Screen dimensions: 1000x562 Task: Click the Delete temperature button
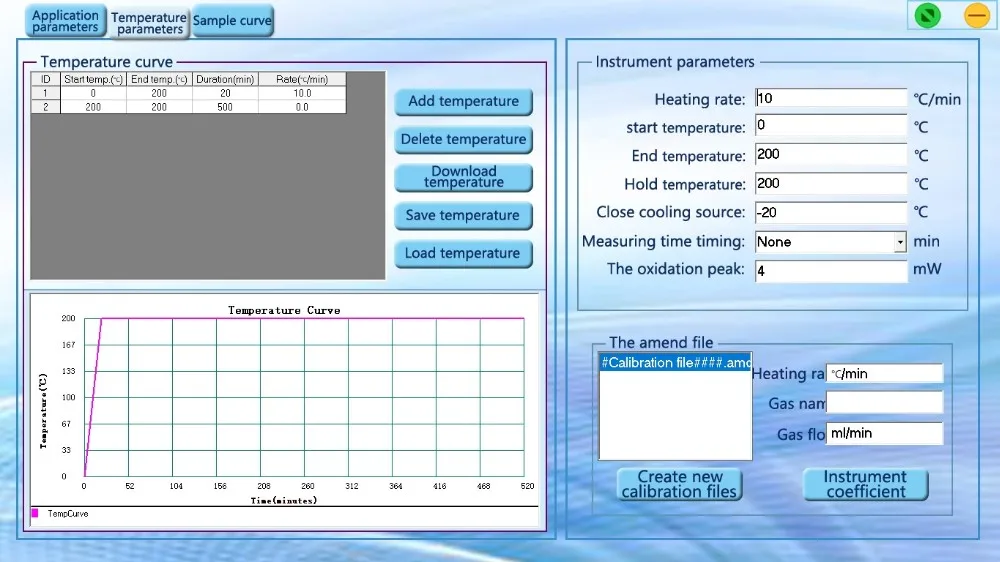[463, 140]
